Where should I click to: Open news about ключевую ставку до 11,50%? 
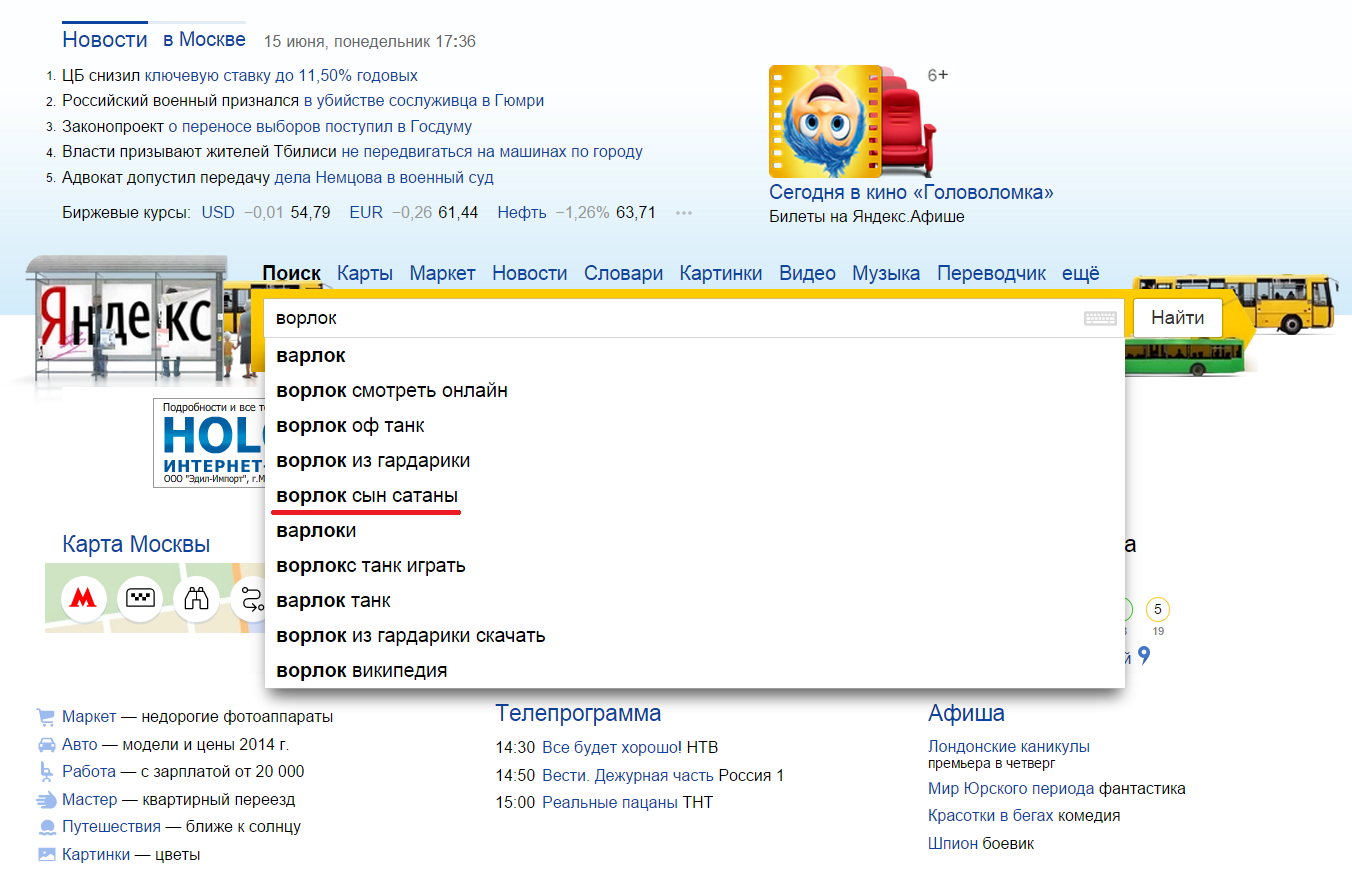(x=281, y=75)
